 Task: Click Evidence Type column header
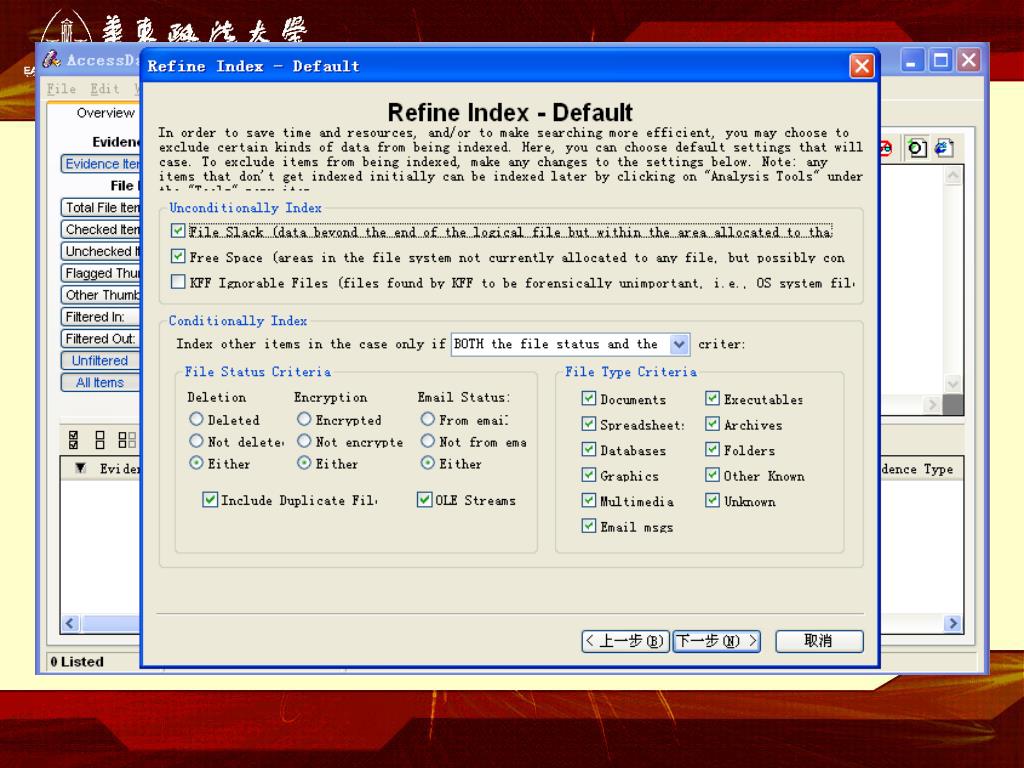pyautogui.click(x=920, y=469)
